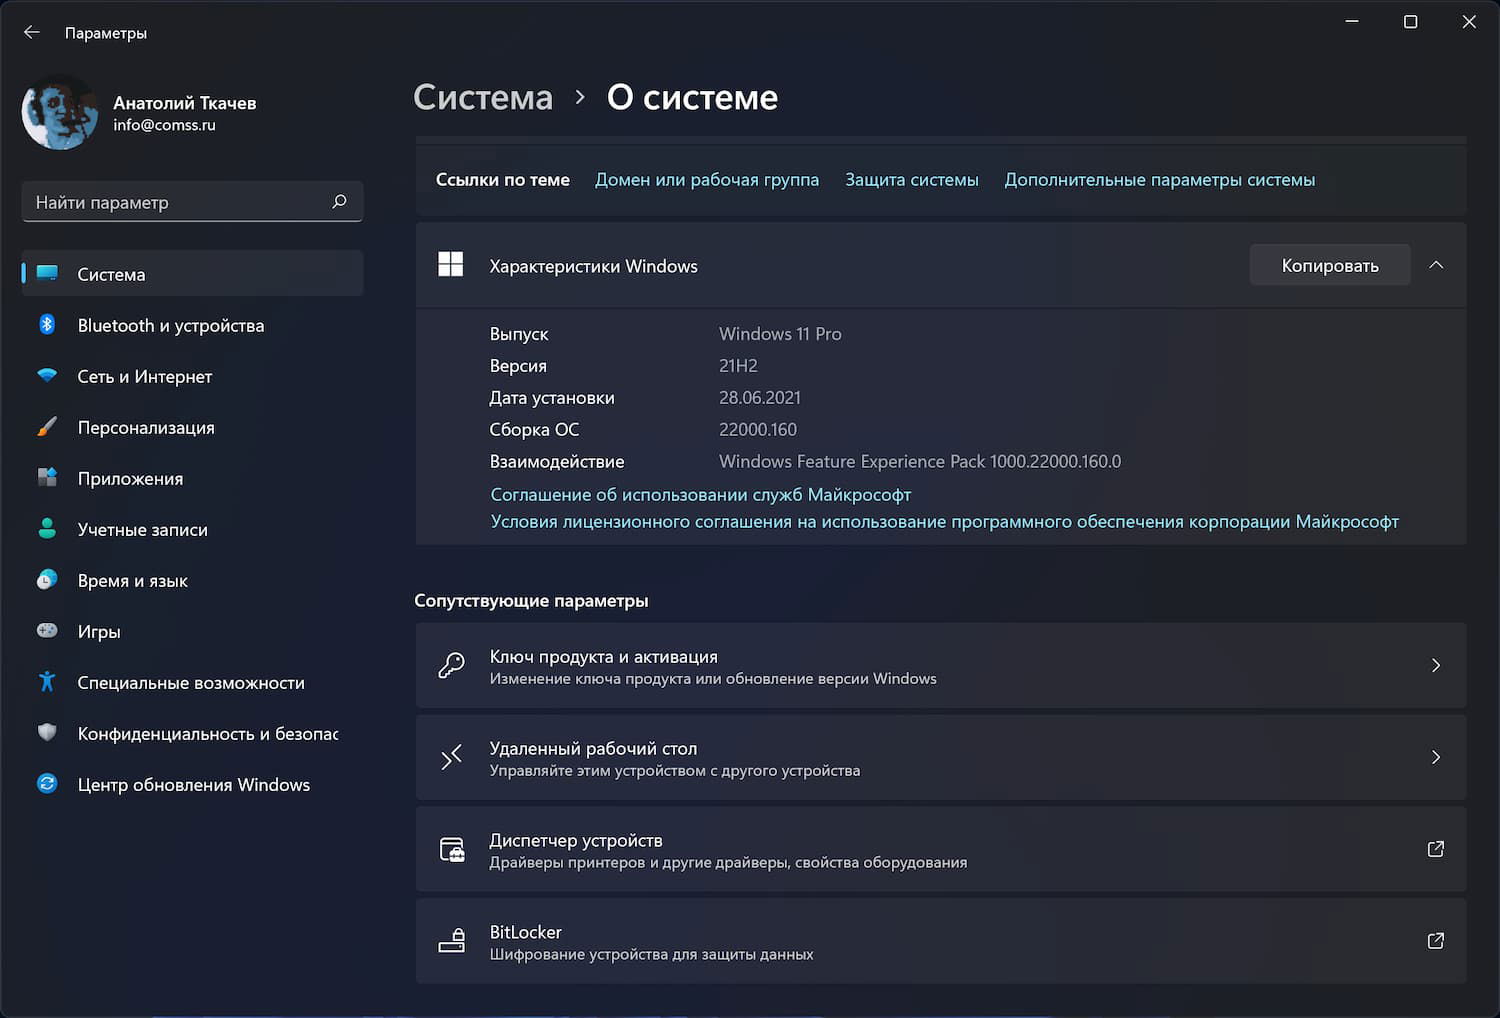The height and width of the screenshot is (1018, 1500).
Task: Expand Удаленный рабочий стол settings
Action: [x=940, y=757]
